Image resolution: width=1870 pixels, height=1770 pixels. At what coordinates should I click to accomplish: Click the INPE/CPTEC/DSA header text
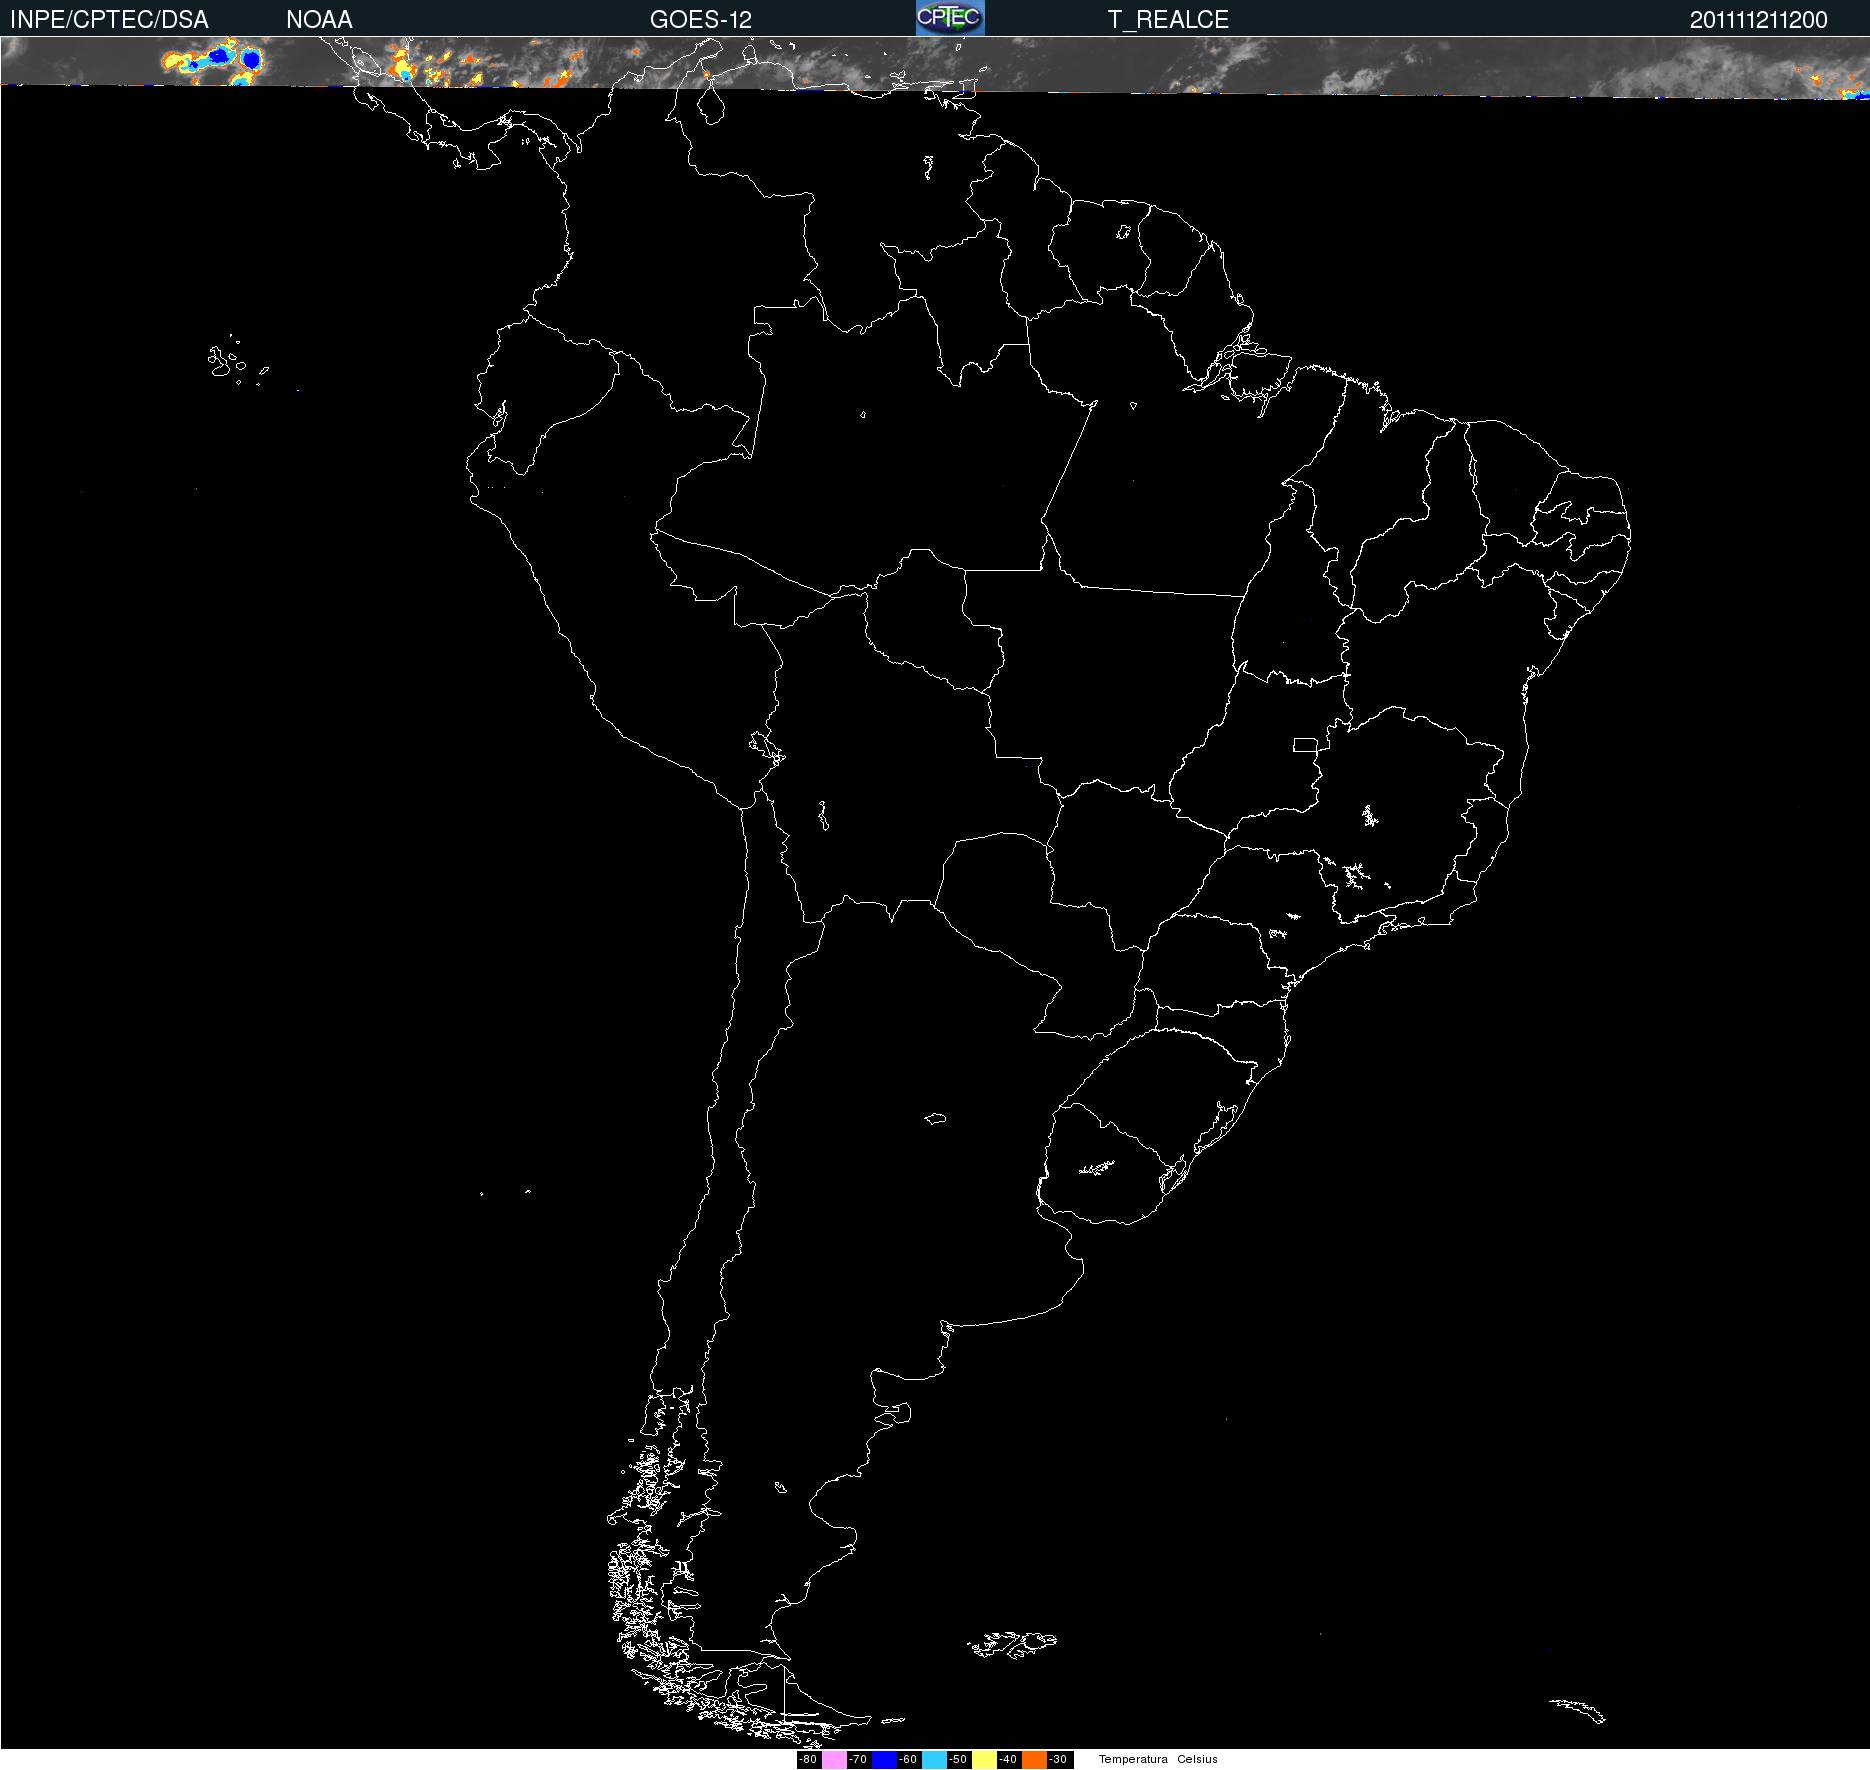tap(109, 19)
